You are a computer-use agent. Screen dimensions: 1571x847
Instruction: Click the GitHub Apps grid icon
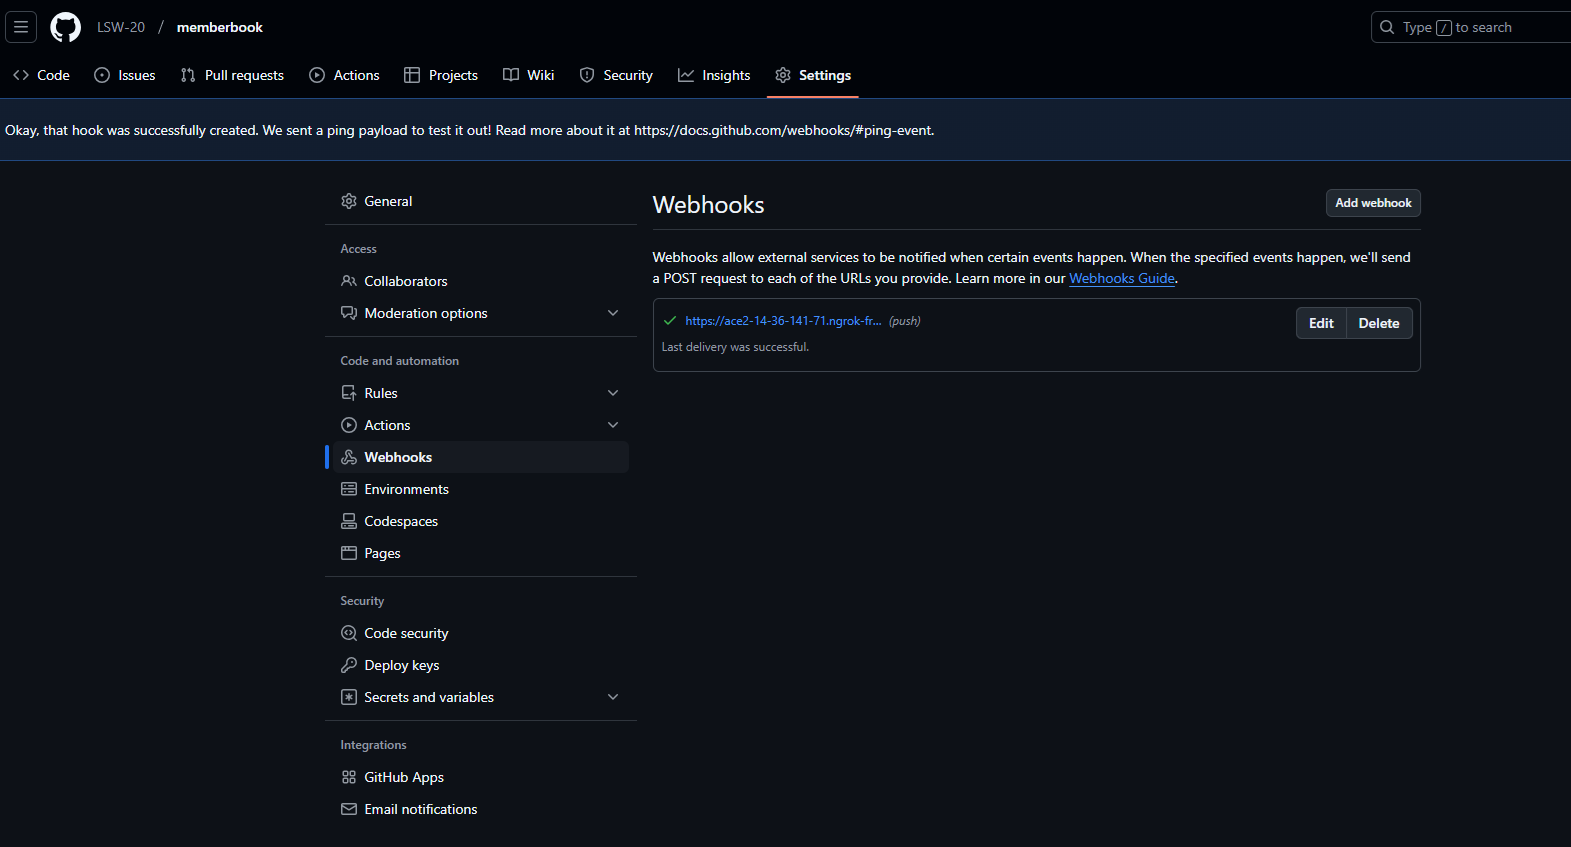point(349,777)
